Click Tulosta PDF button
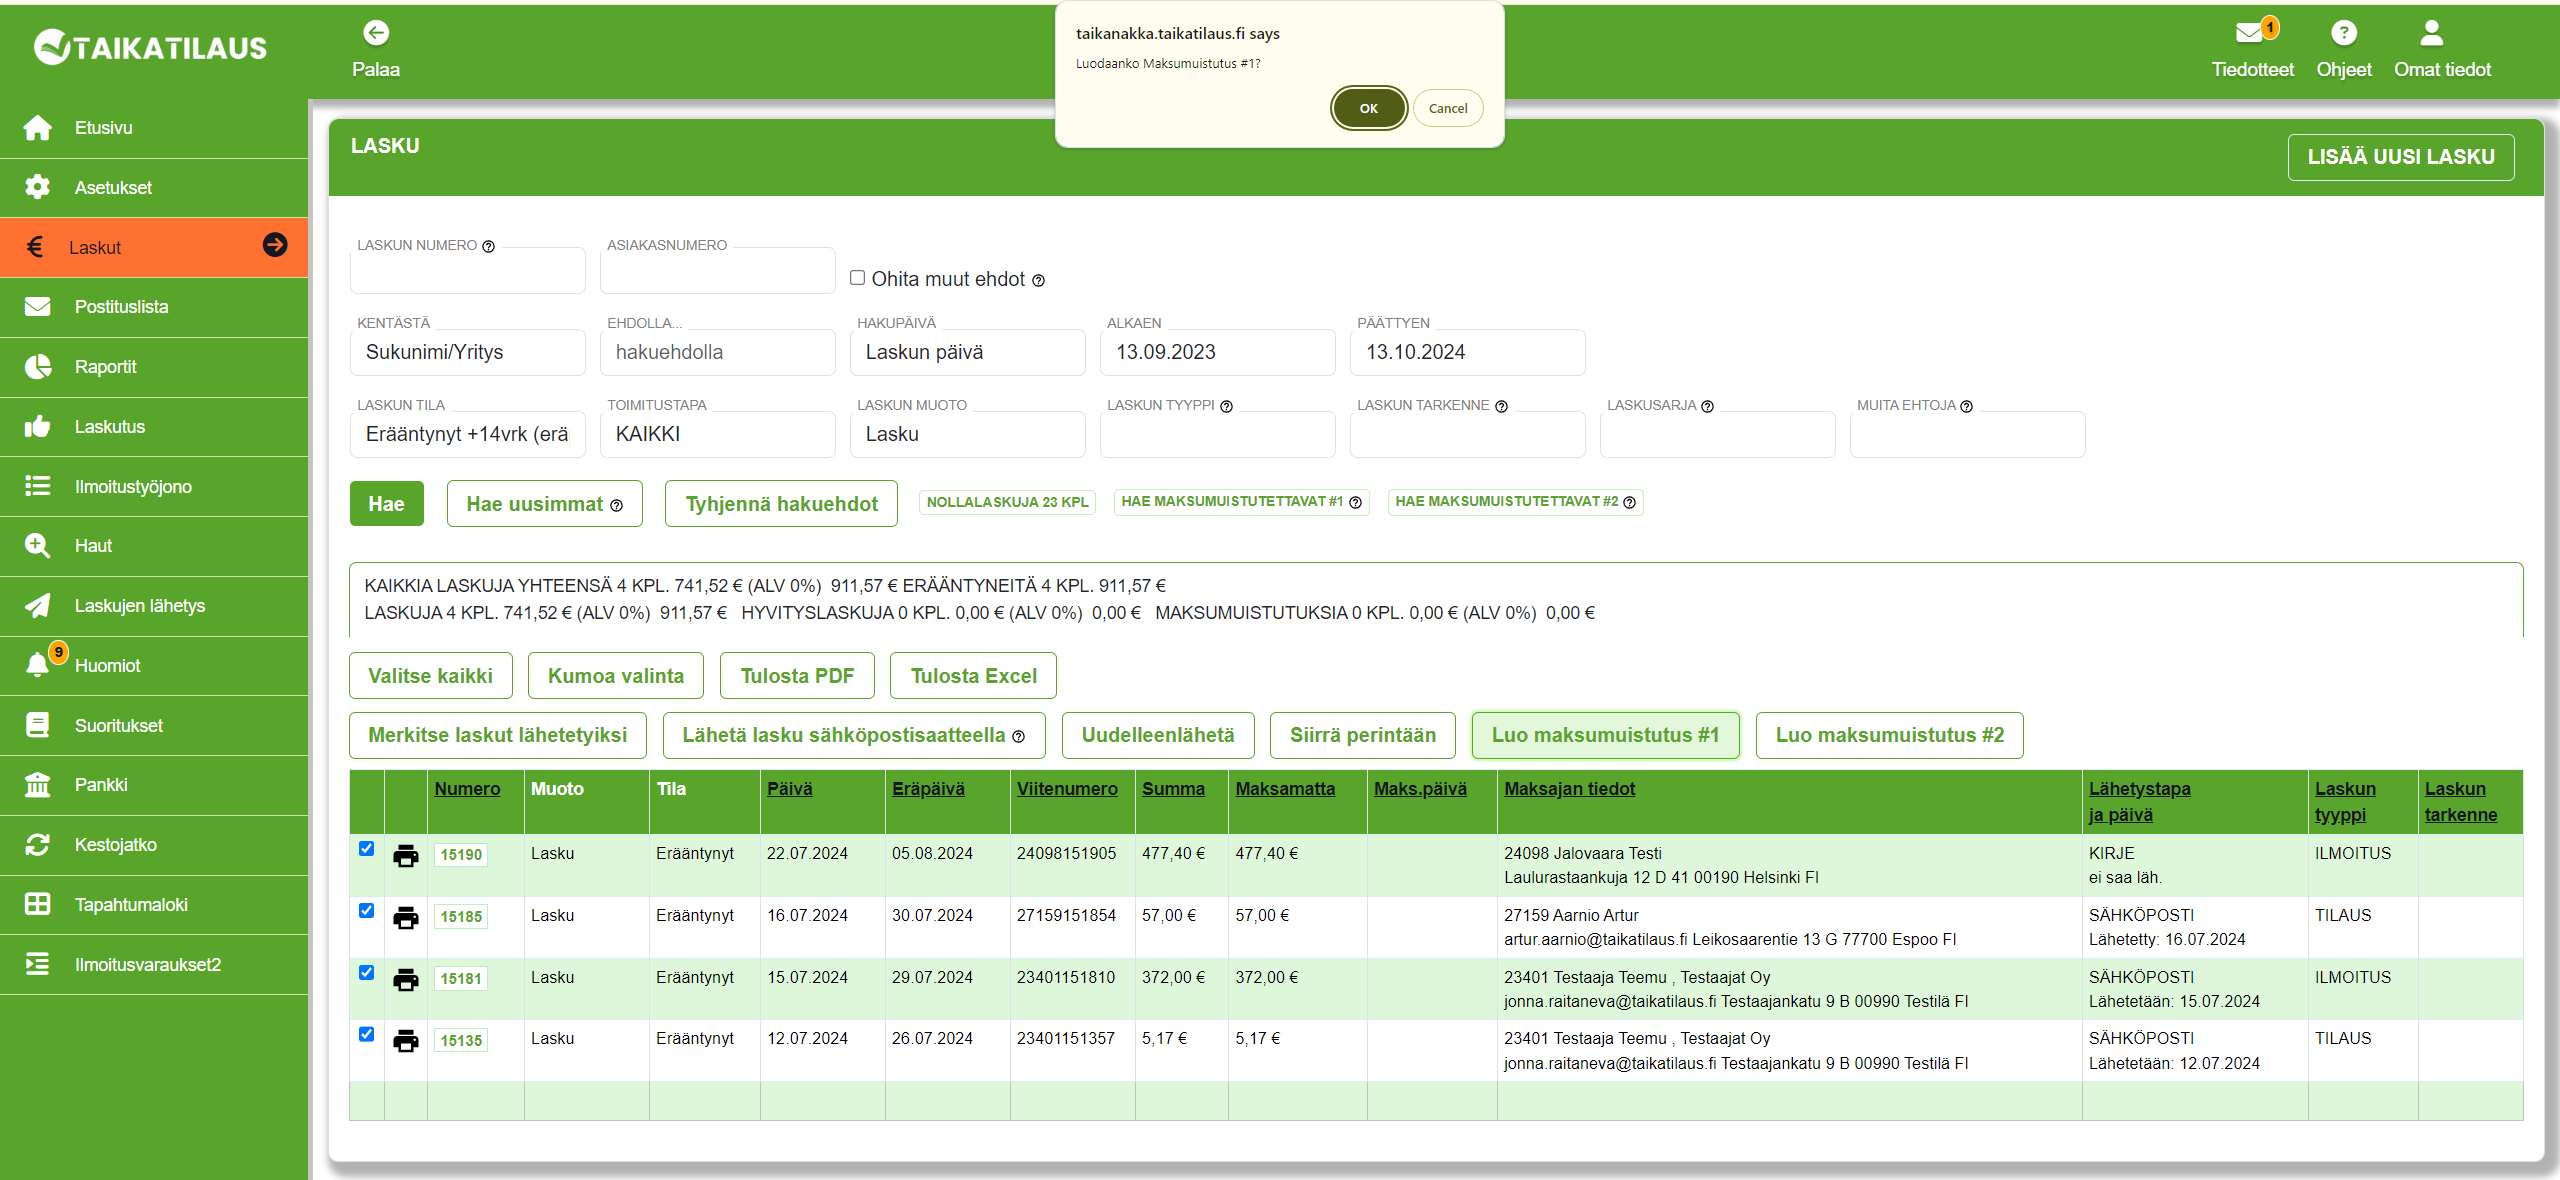 tap(797, 676)
